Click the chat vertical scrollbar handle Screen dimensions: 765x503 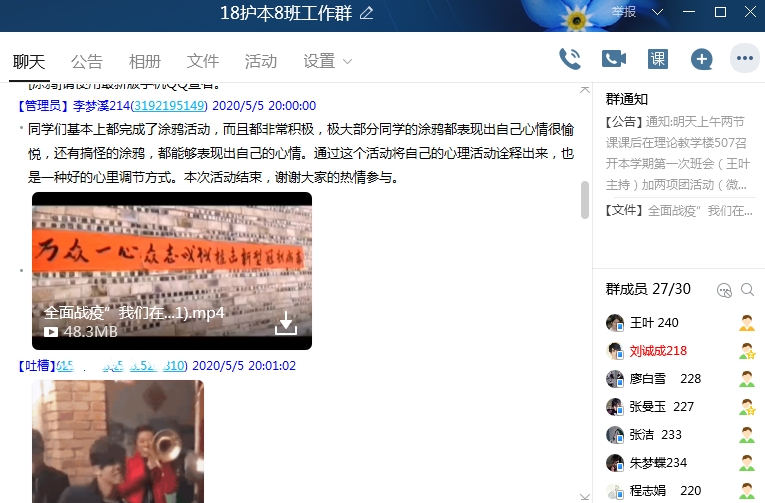coord(585,200)
